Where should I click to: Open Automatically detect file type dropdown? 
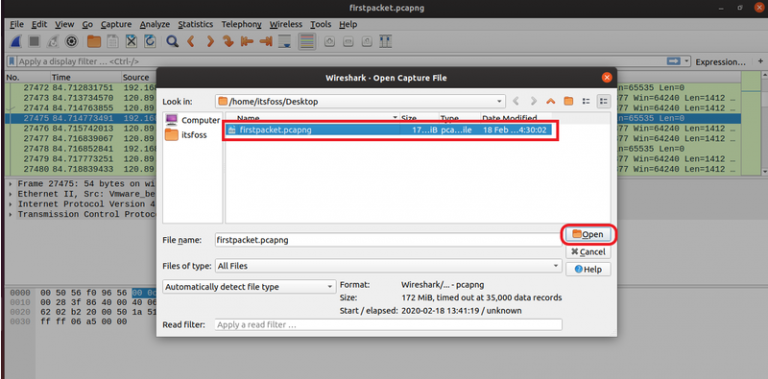coord(248,287)
